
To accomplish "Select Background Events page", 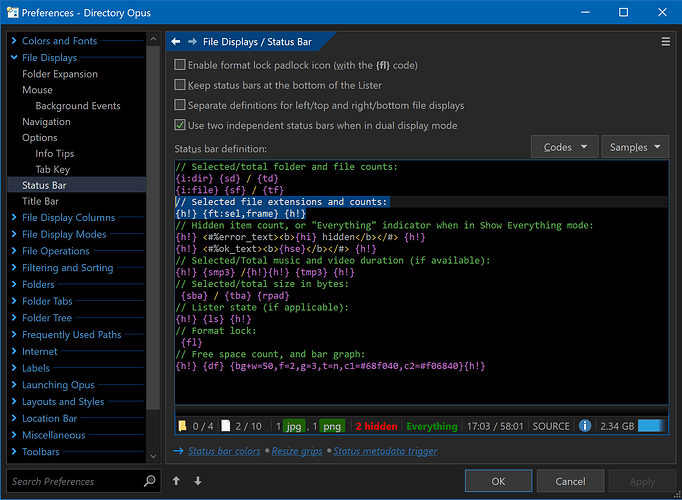I will pyautogui.click(x=78, y=106).
